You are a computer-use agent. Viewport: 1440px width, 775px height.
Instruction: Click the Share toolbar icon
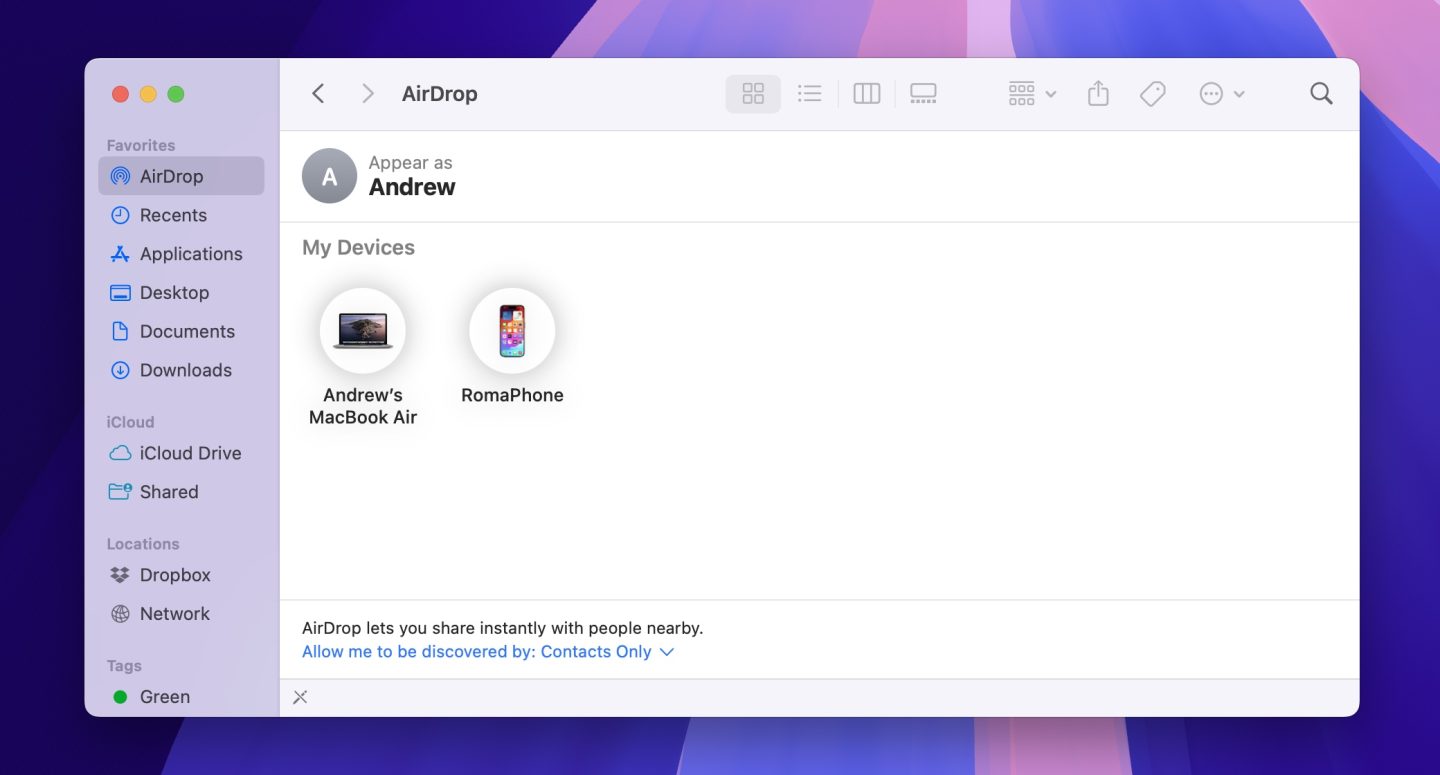(1098, 94)
